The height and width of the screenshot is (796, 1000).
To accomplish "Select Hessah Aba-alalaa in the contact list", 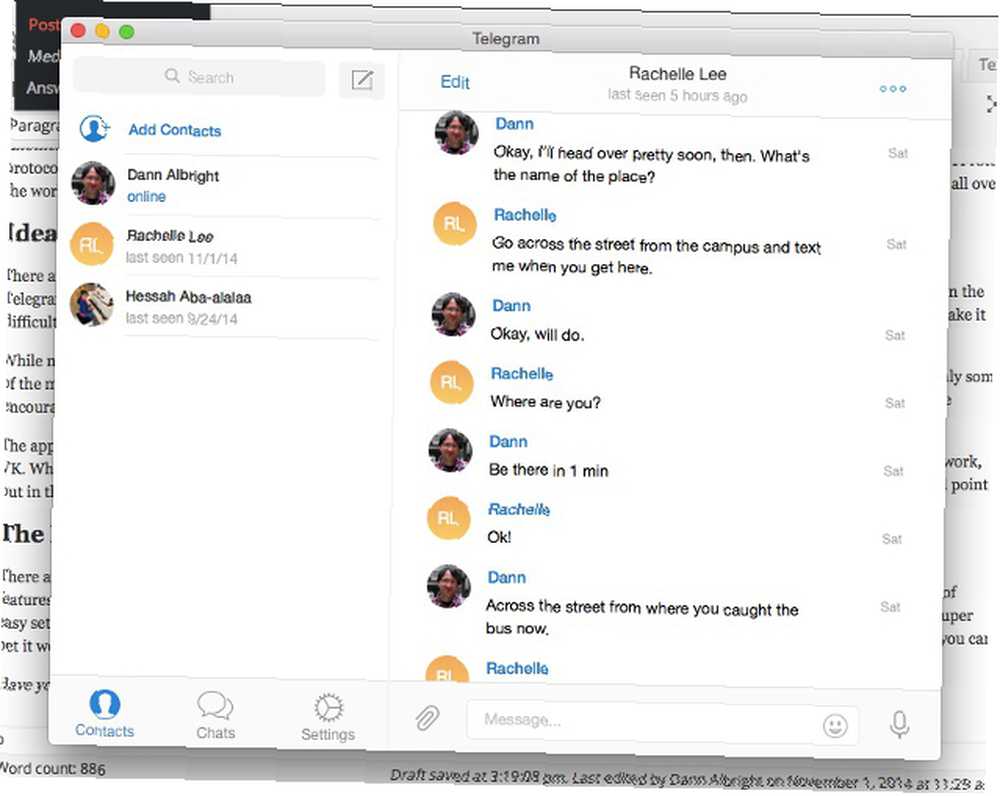I will click(223, 307).
